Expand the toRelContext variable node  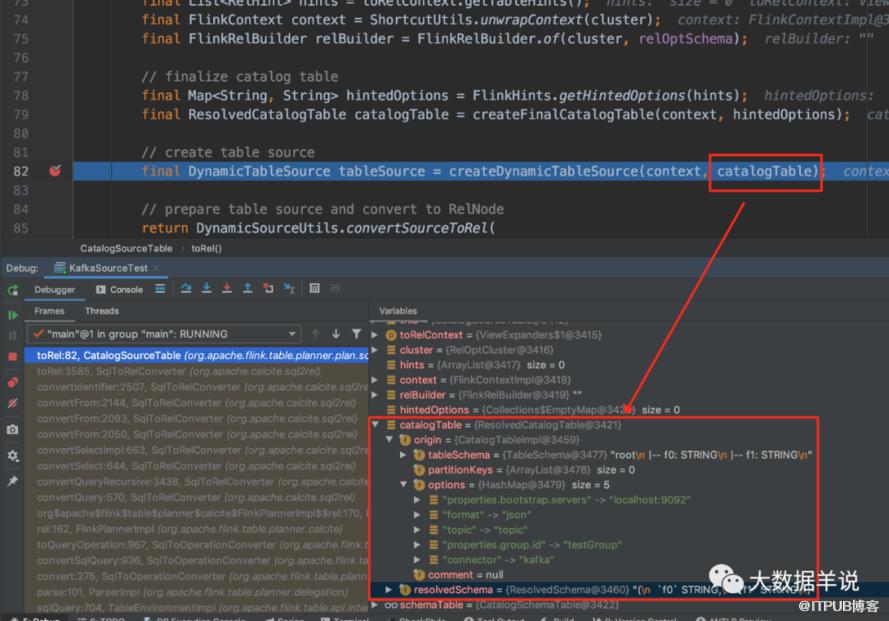pos(375,335)
